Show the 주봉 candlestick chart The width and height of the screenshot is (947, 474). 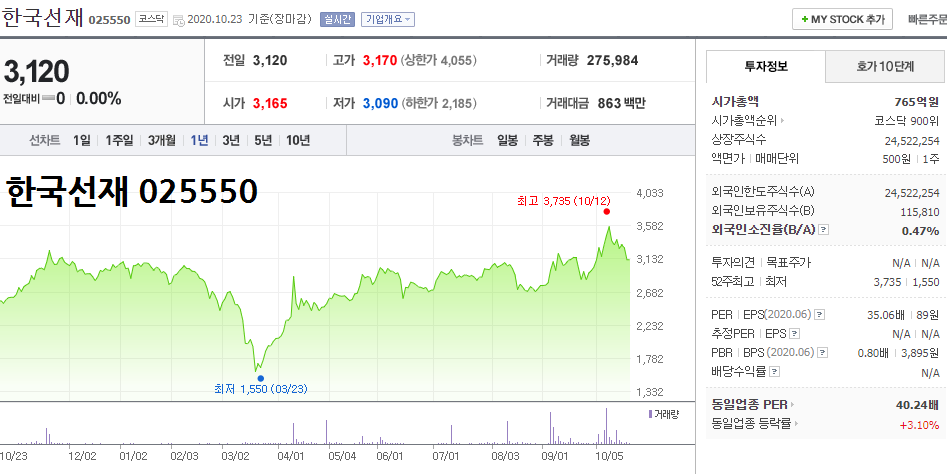point(542,141)
